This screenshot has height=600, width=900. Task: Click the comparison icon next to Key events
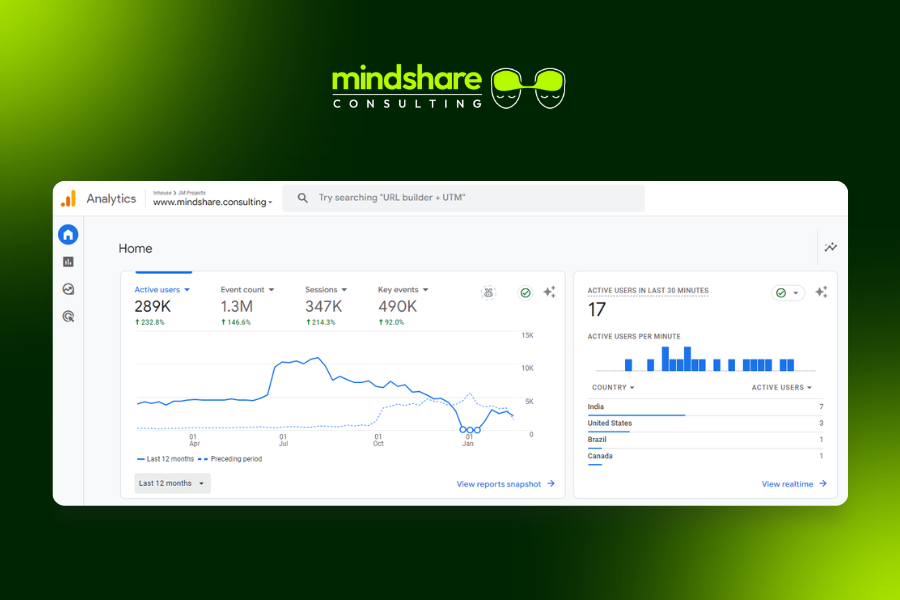[x=488, y=293]
